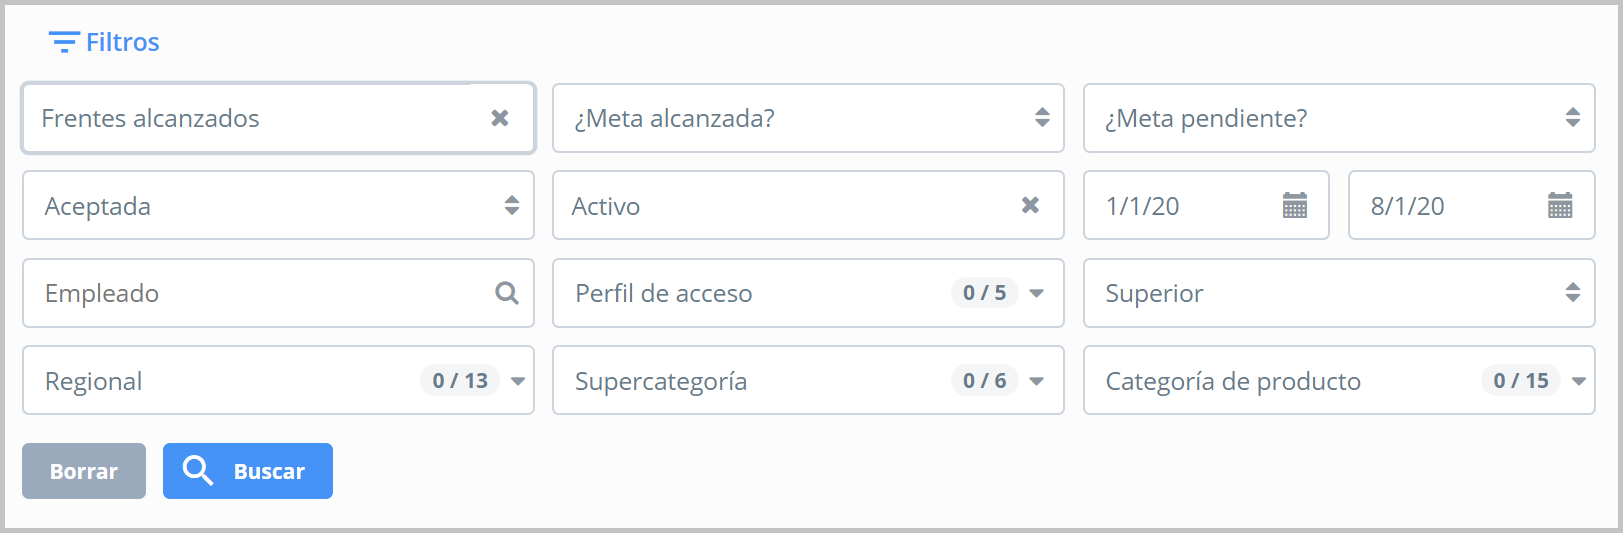Open the ¿Meta pendiente? dropdown
1623x533 pixels.
pos(1573,118)
